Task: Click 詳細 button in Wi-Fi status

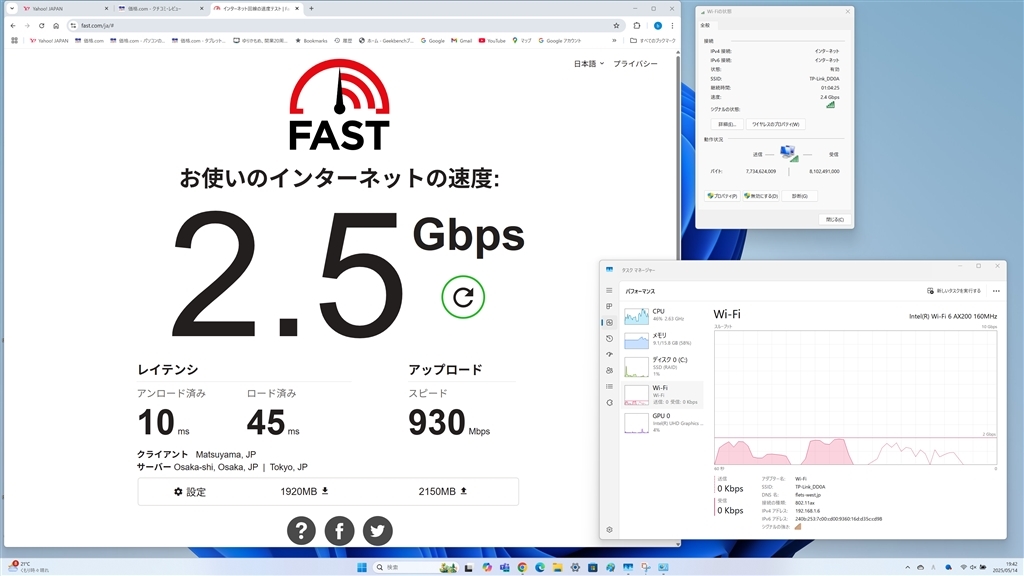Action: pyautogui.click(x=726, y=124)
